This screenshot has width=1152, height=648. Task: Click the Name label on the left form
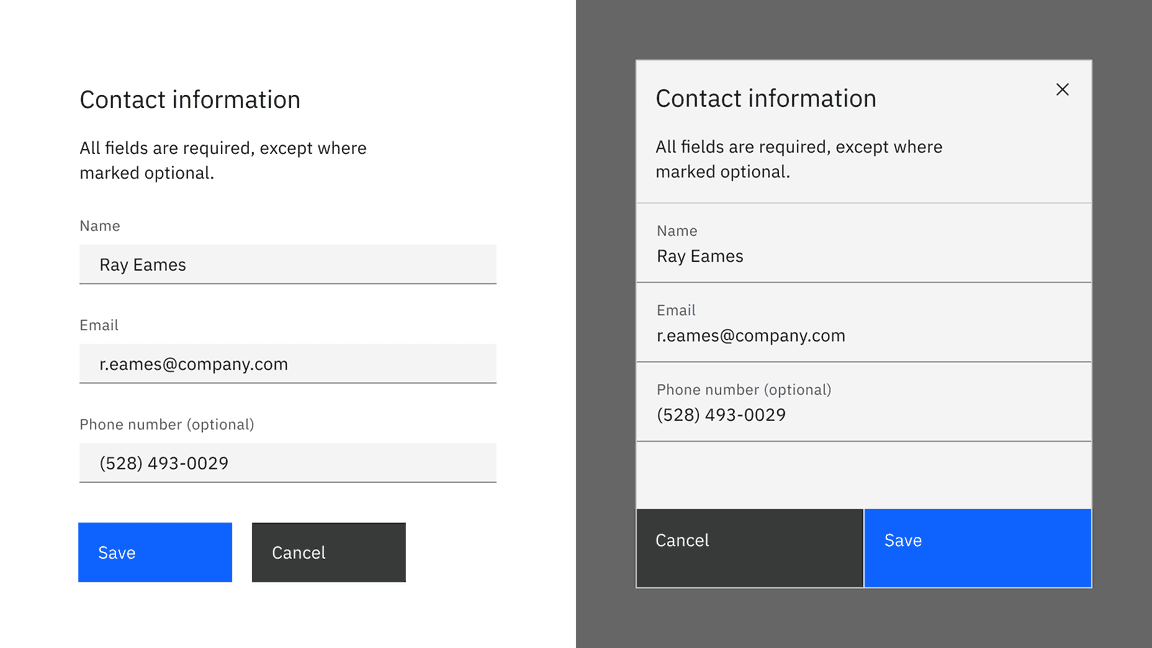pos(100,226)
